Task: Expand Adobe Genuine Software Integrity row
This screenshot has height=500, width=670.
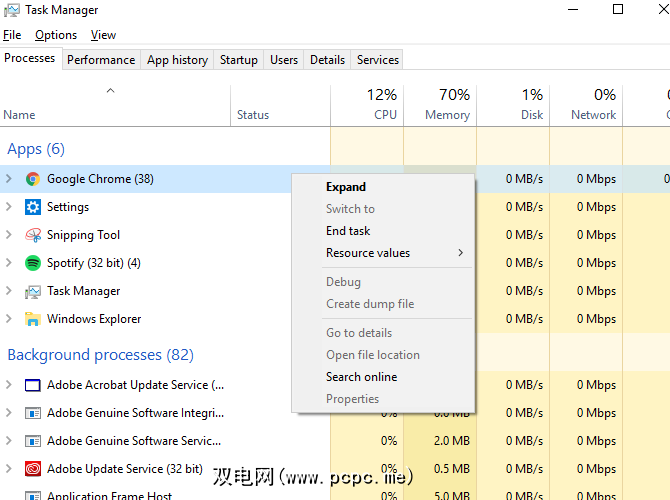Action: point(9,413)
